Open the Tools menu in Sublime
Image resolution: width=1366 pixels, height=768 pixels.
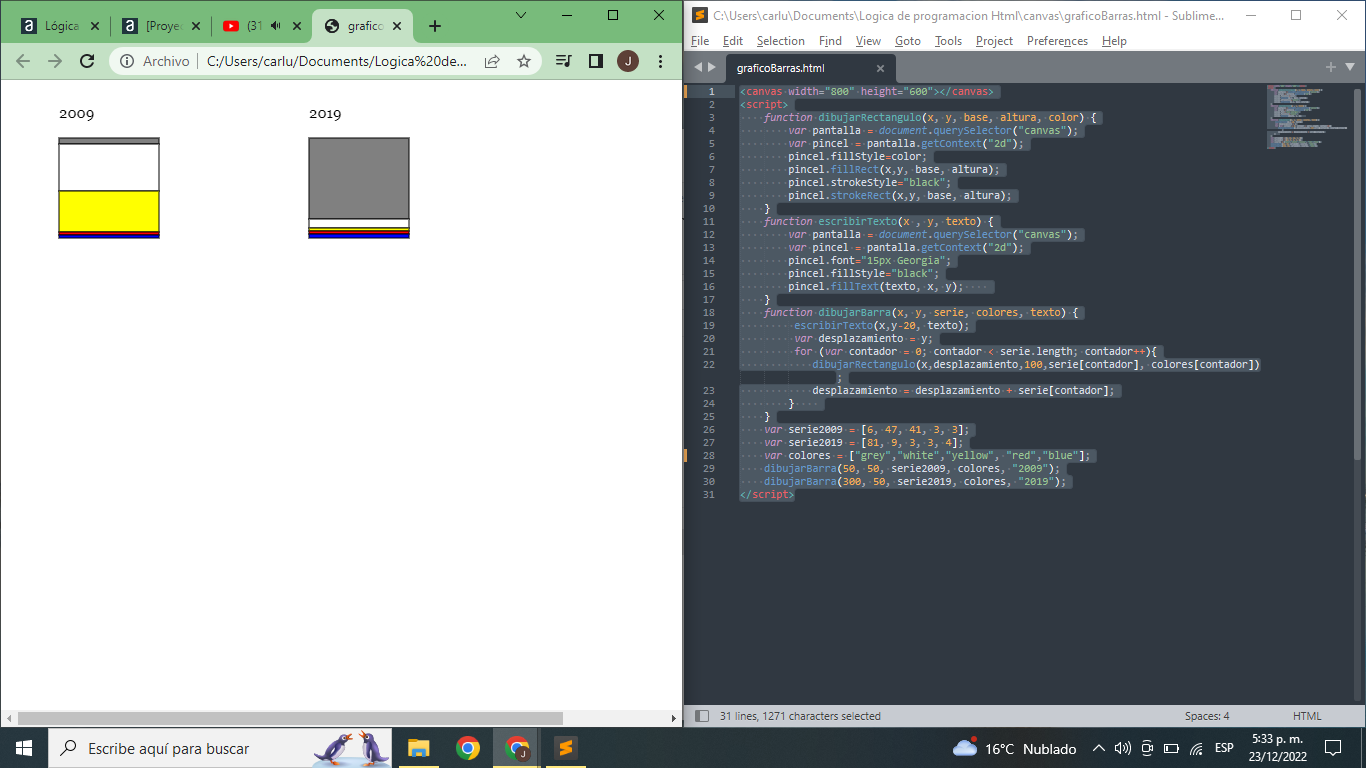pos(949,41)
